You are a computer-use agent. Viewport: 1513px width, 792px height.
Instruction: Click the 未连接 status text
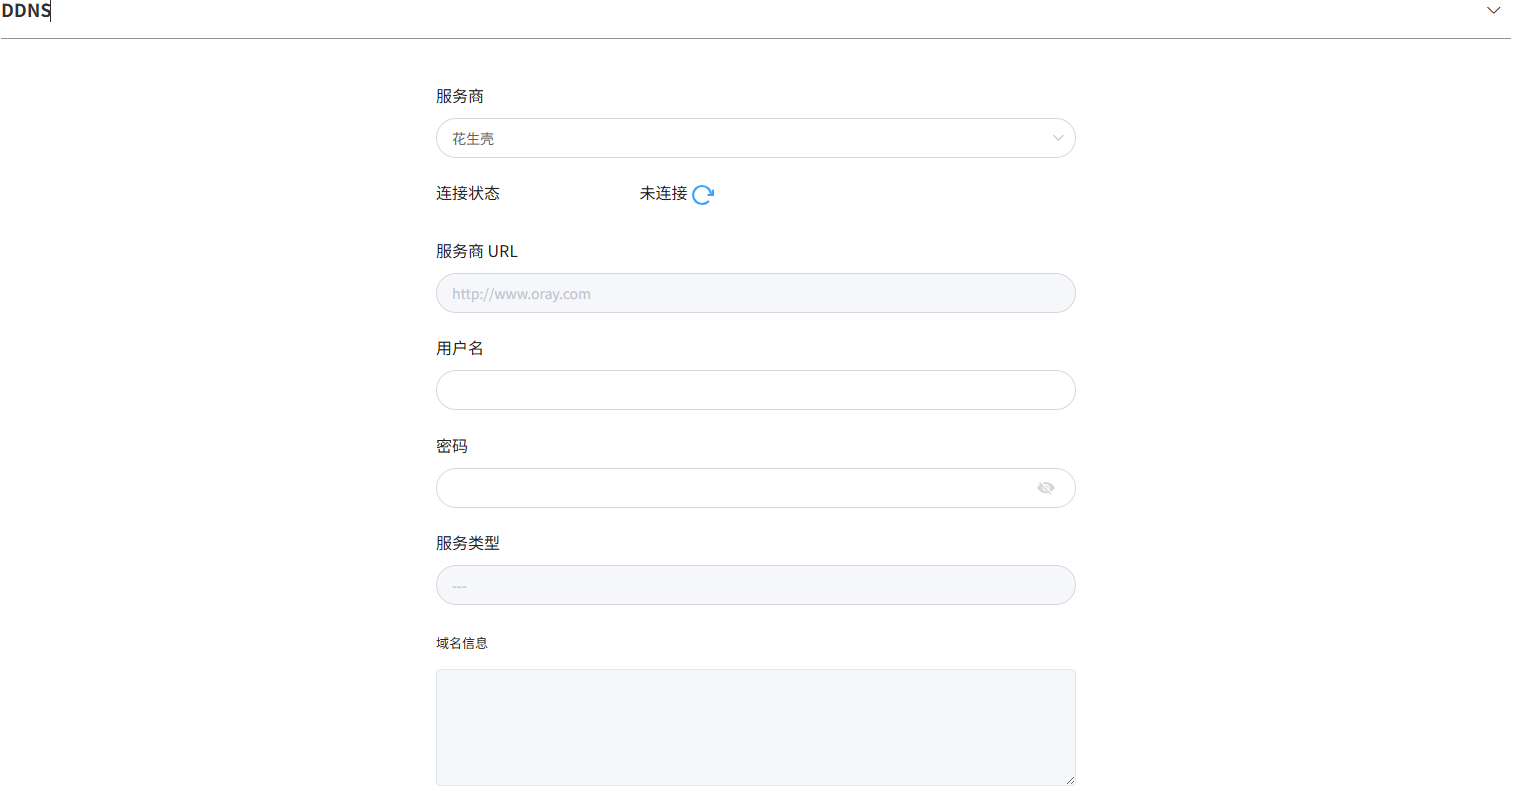tap(661, 193)
